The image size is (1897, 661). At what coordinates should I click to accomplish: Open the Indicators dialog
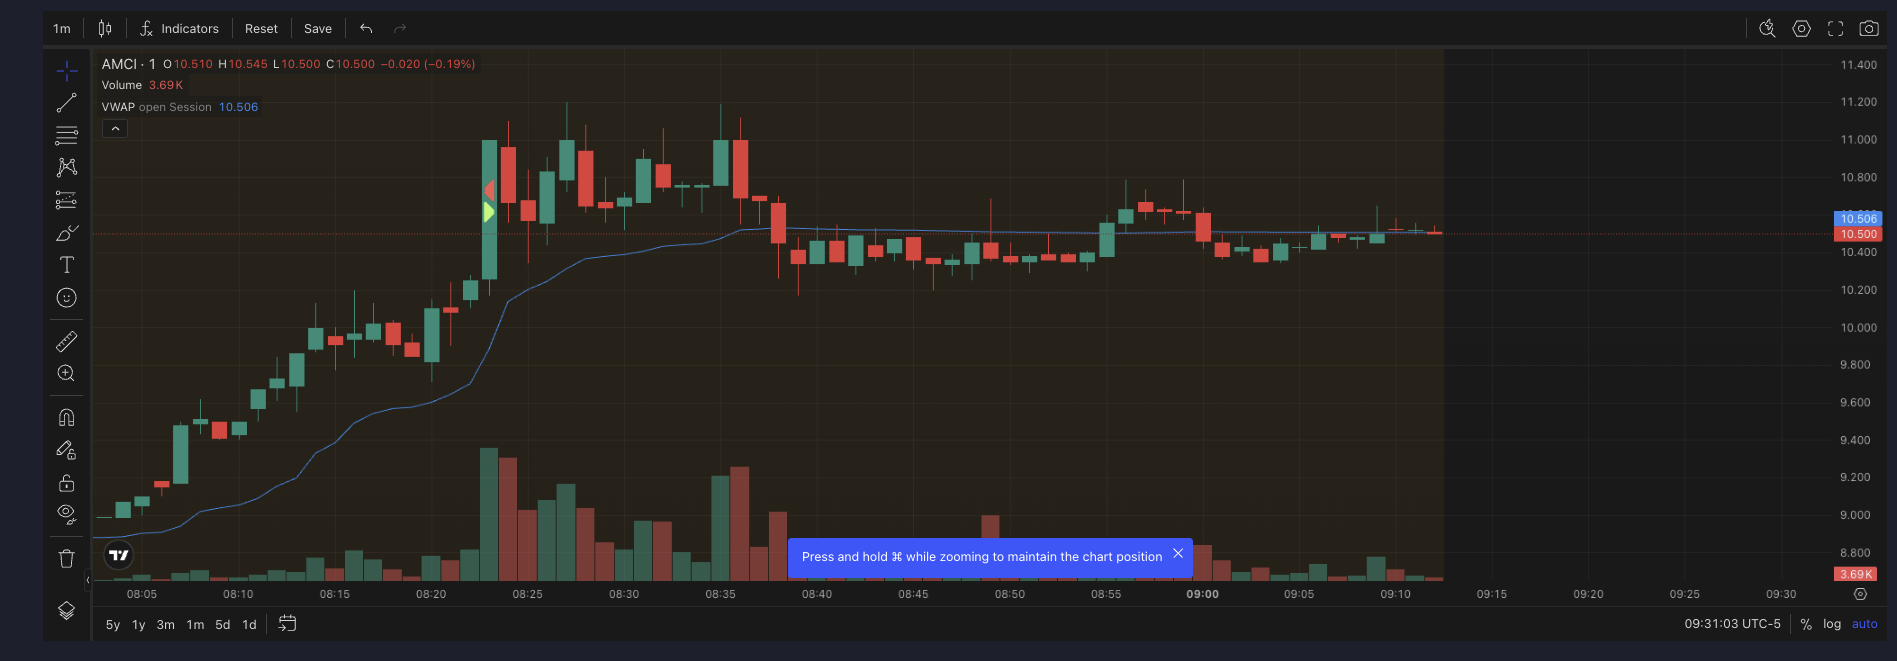180,29
